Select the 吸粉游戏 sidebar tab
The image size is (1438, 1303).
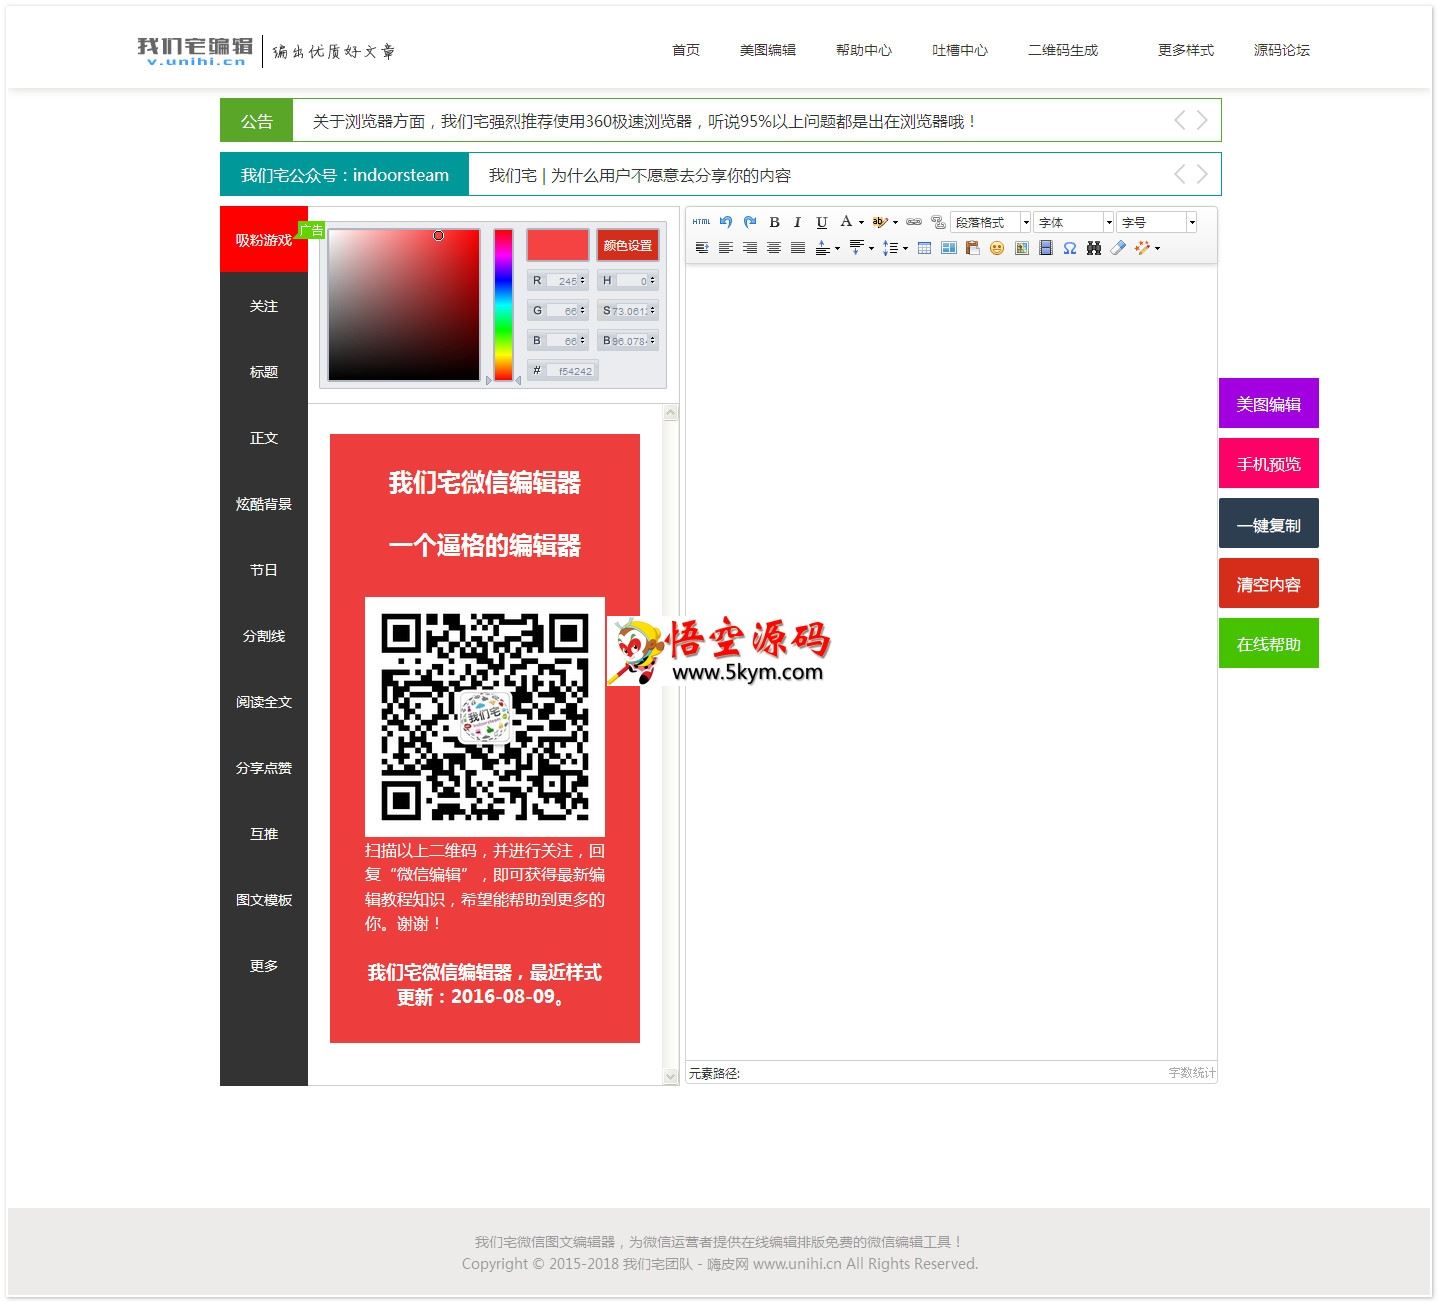264,240
